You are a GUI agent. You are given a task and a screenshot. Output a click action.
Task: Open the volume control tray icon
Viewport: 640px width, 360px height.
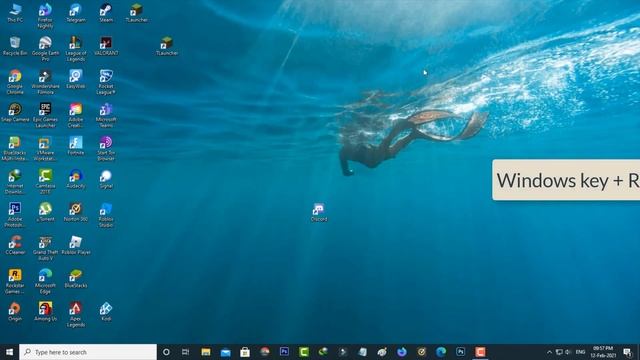[568, 352]
